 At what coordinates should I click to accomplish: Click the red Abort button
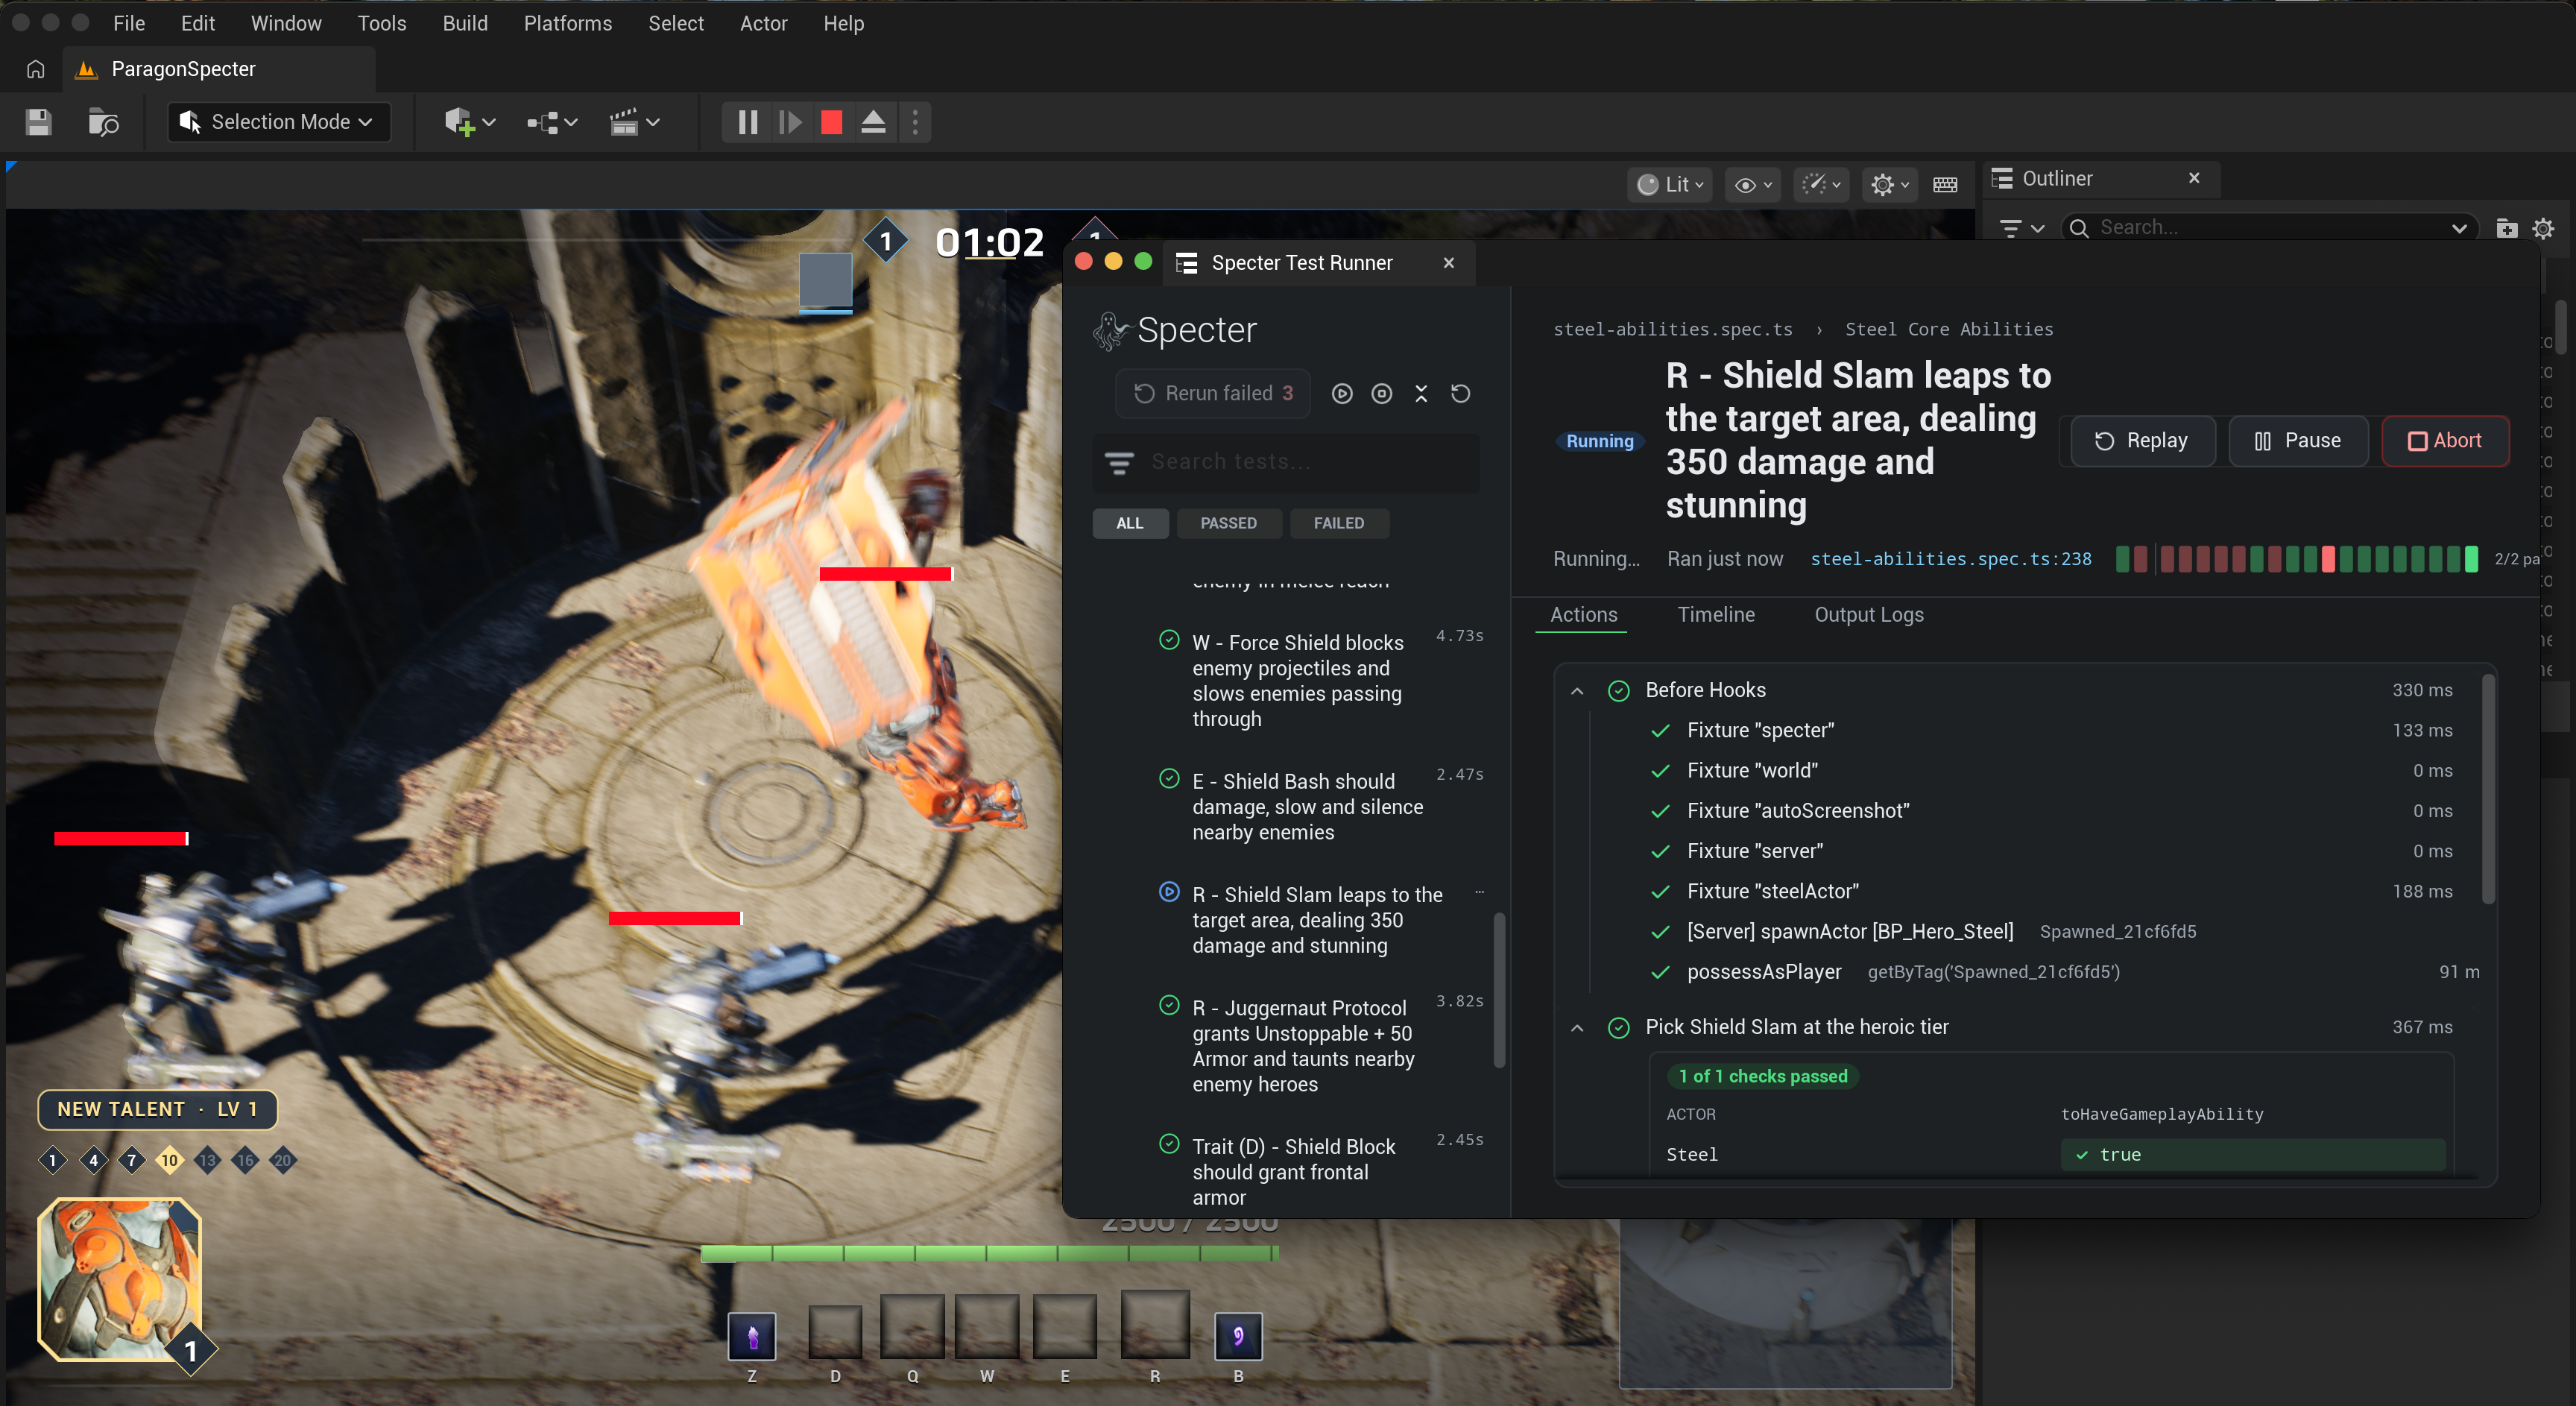click(x=2444, y=441)
